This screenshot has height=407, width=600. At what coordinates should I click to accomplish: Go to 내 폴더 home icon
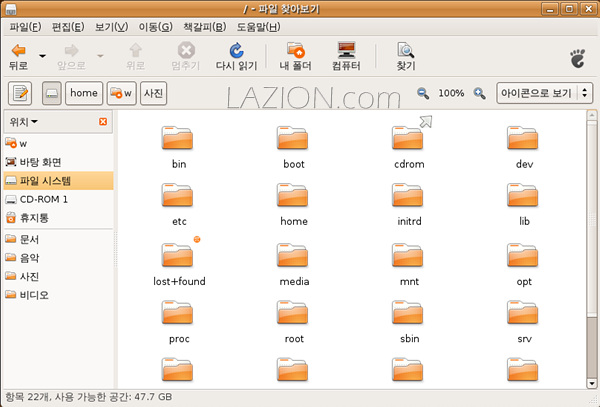295,50
